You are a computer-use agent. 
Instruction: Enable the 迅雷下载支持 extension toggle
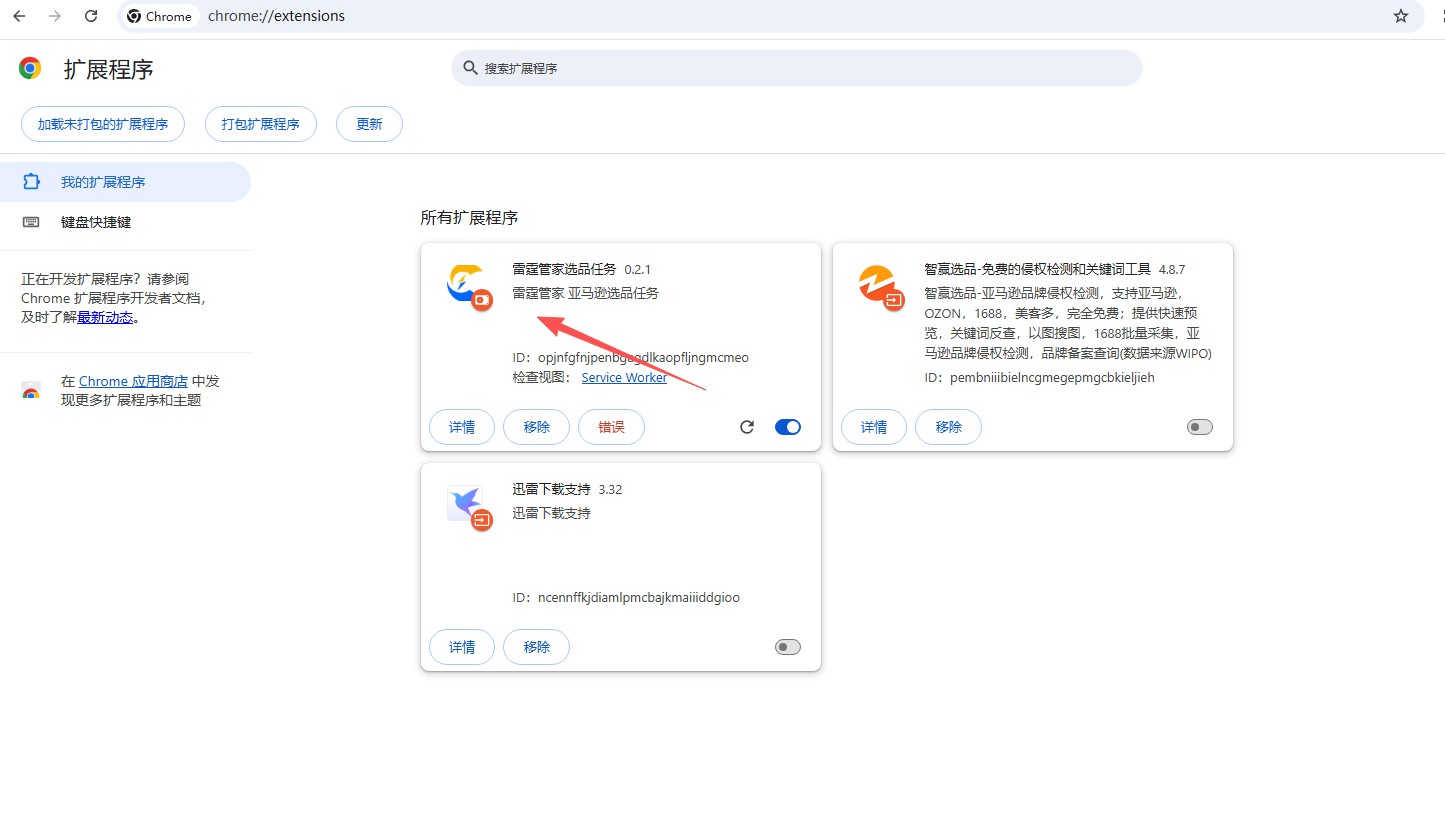tap(788, 647)
